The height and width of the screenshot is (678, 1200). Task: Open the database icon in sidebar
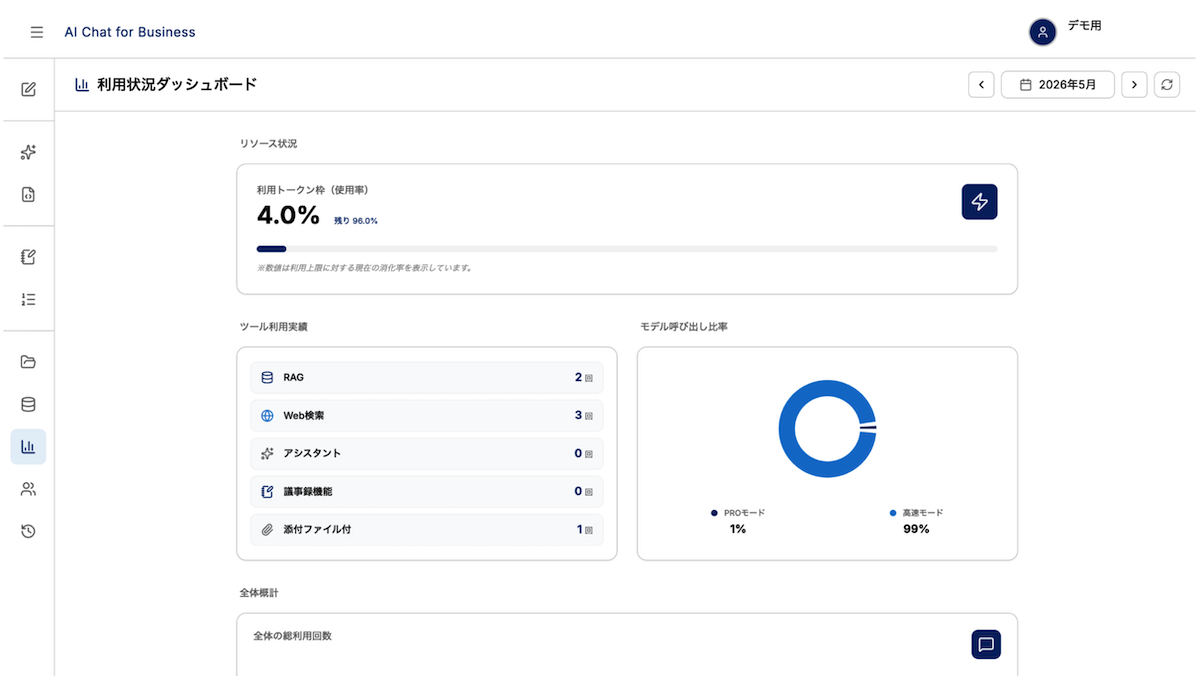[28, 405]
